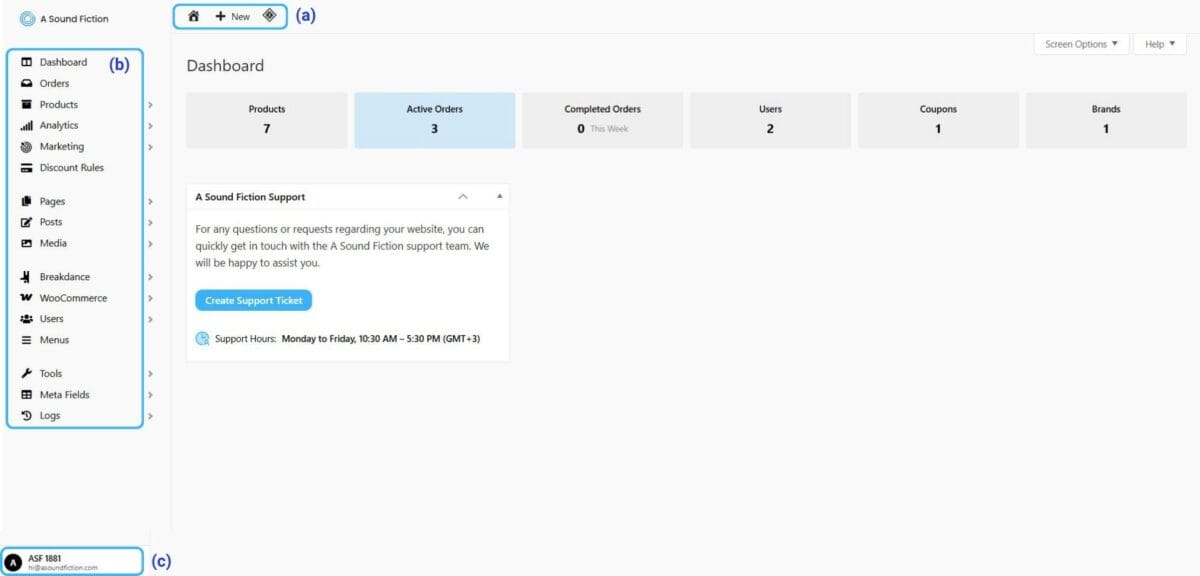Select Dashboard in the sidebar menu
This screenshot has height=576, width=1200.
click(62, 61)
